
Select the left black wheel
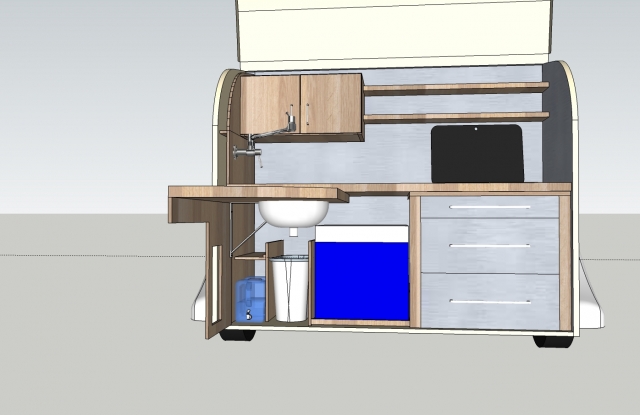click(238, 335)
